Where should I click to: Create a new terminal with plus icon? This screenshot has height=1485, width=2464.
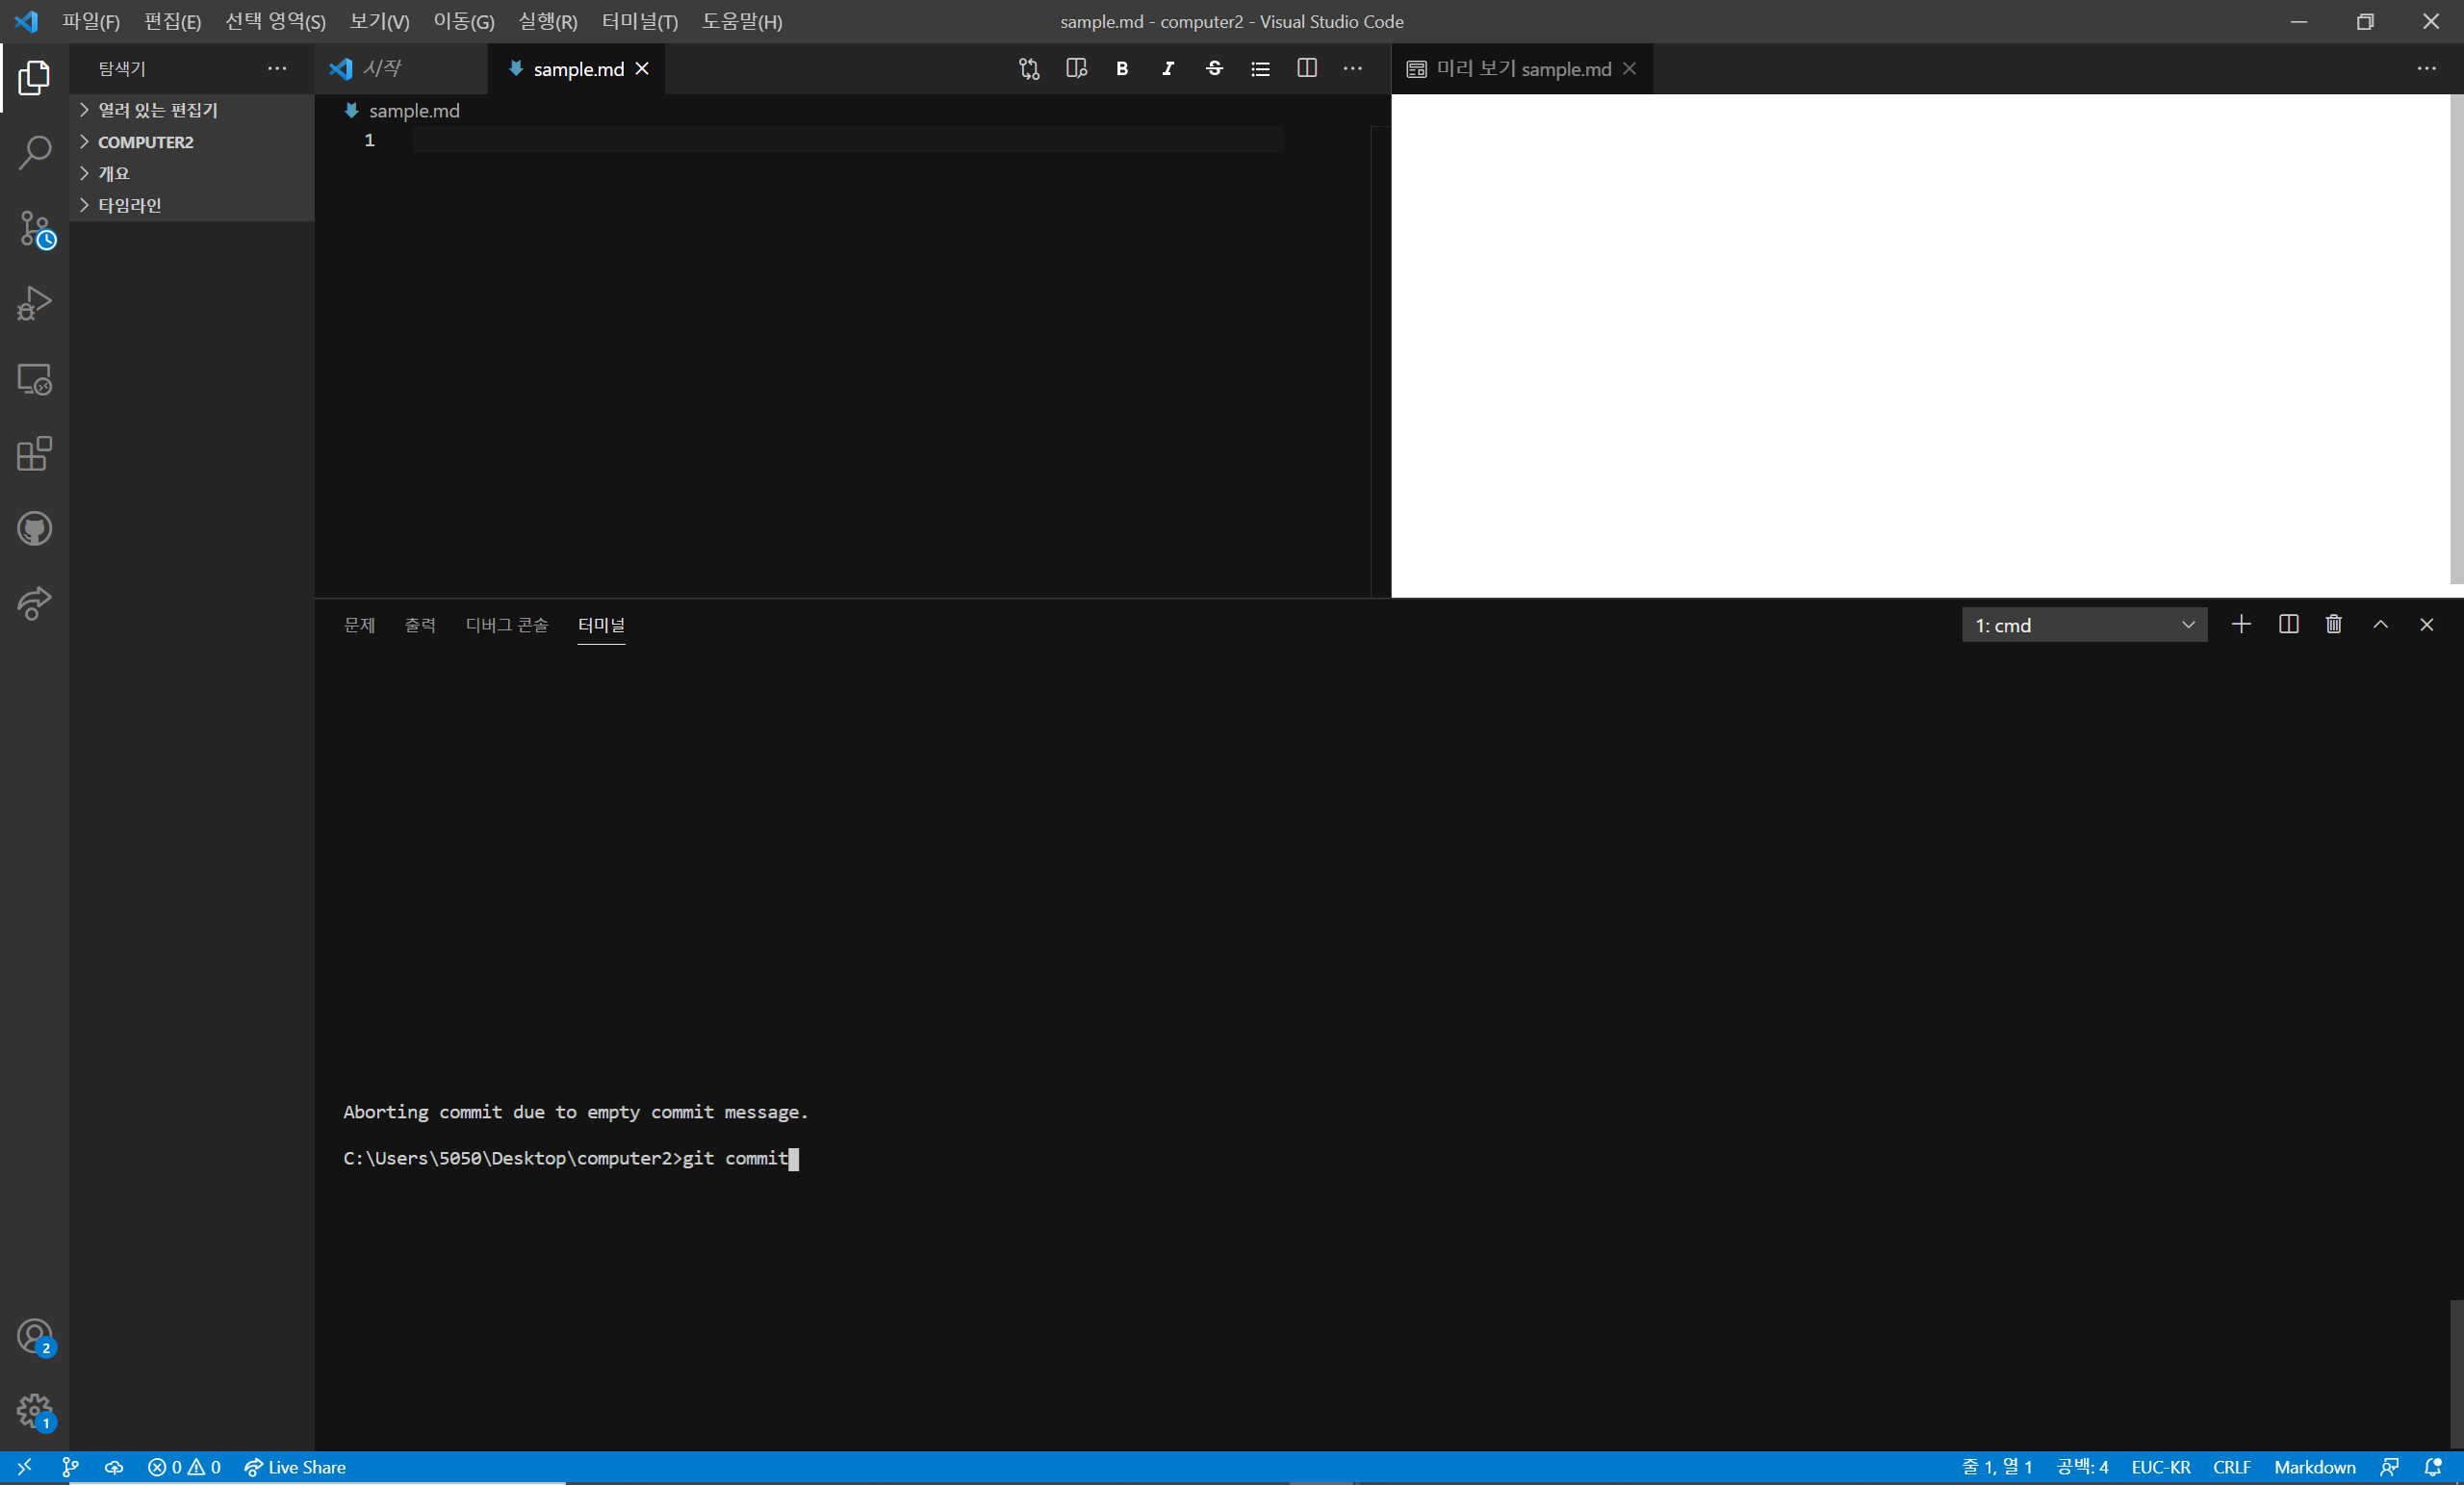point(2241,625)
